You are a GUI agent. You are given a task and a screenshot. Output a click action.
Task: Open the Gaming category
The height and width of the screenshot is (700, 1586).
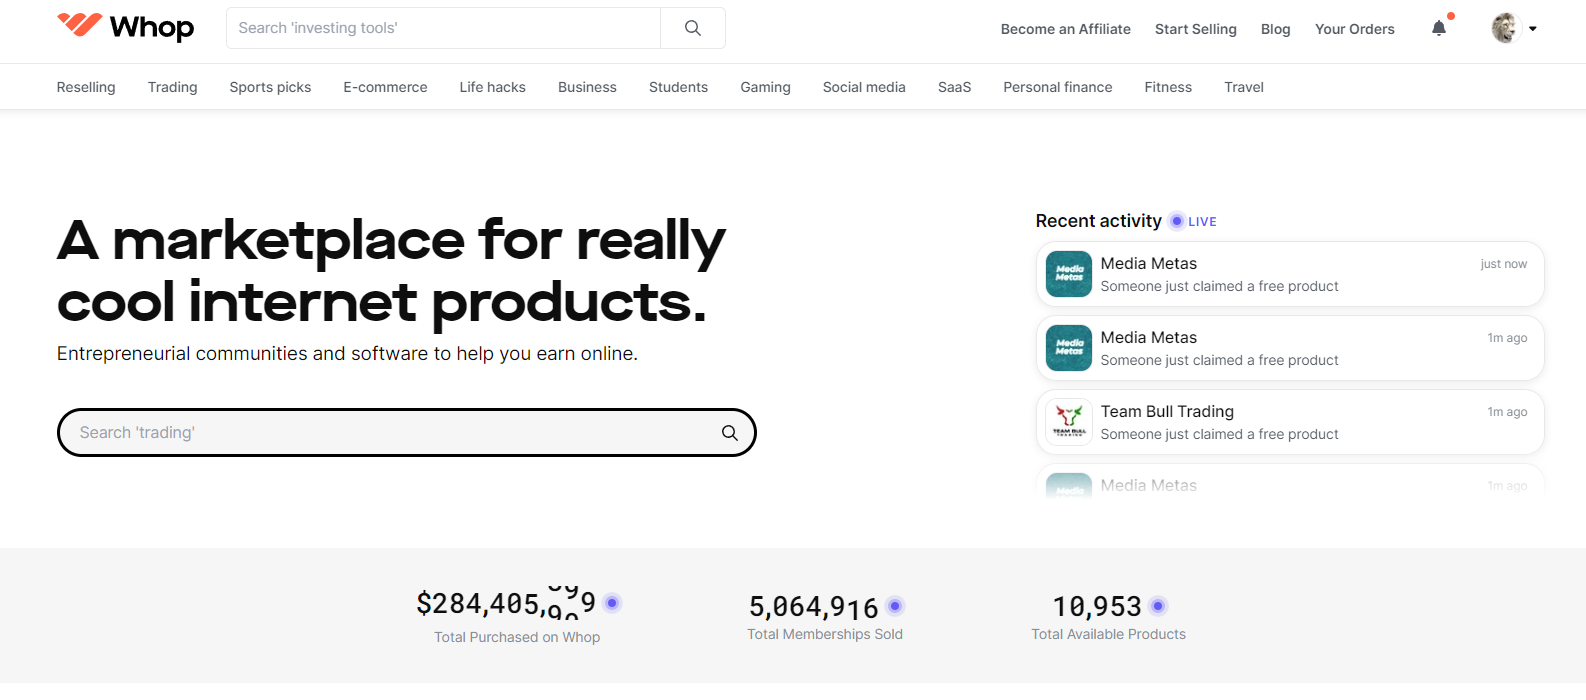tap(765, 87)
